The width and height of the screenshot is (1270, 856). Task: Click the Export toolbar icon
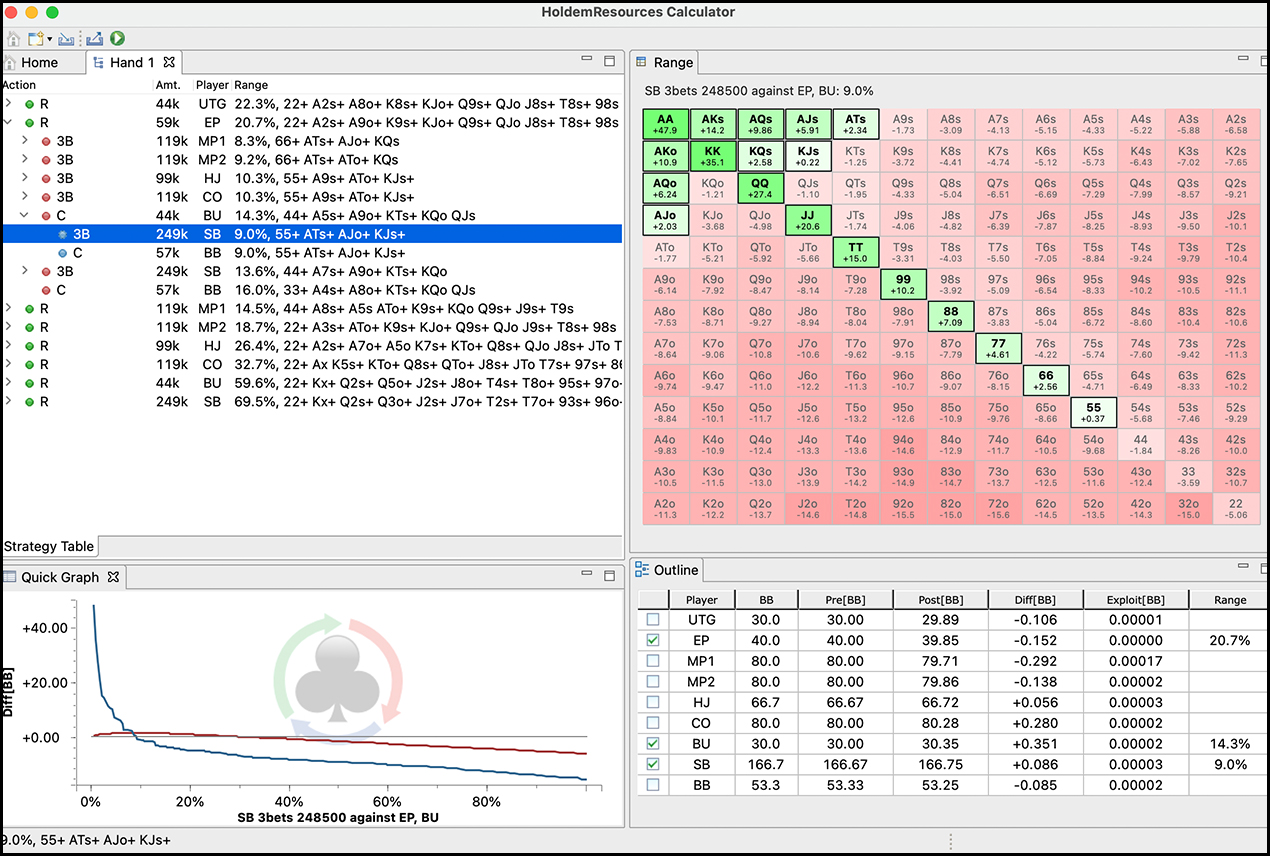95,39
